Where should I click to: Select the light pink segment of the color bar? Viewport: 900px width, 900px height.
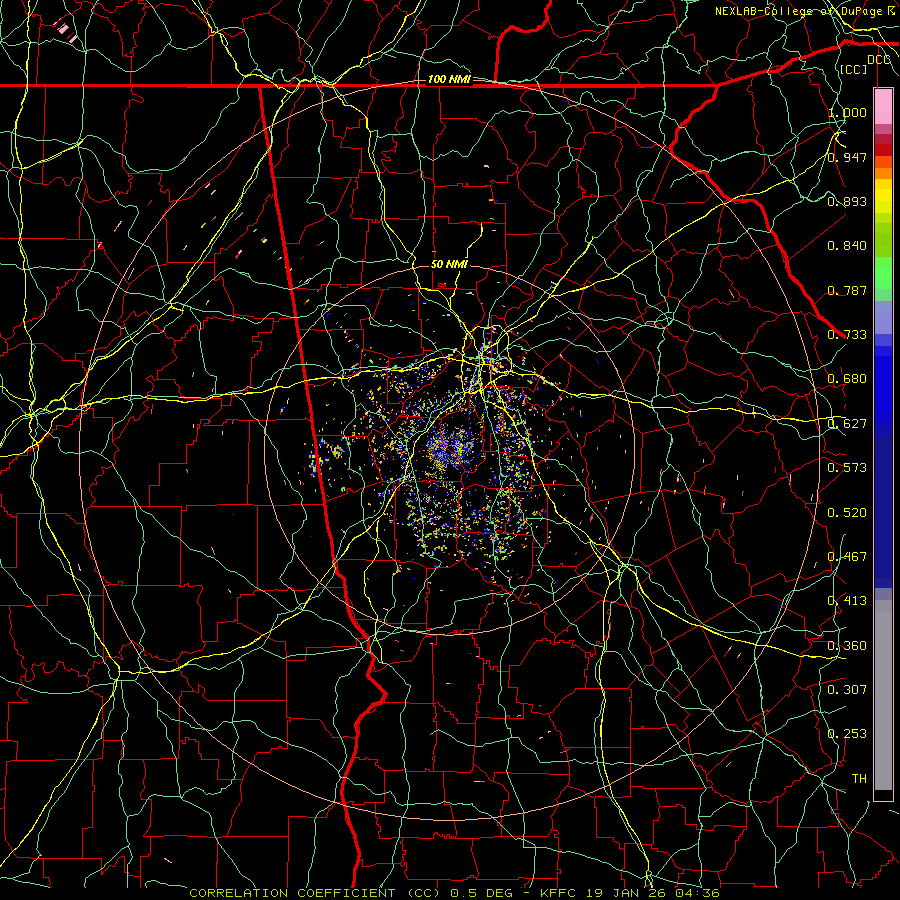pyautogui.click(x=883, y=107)
